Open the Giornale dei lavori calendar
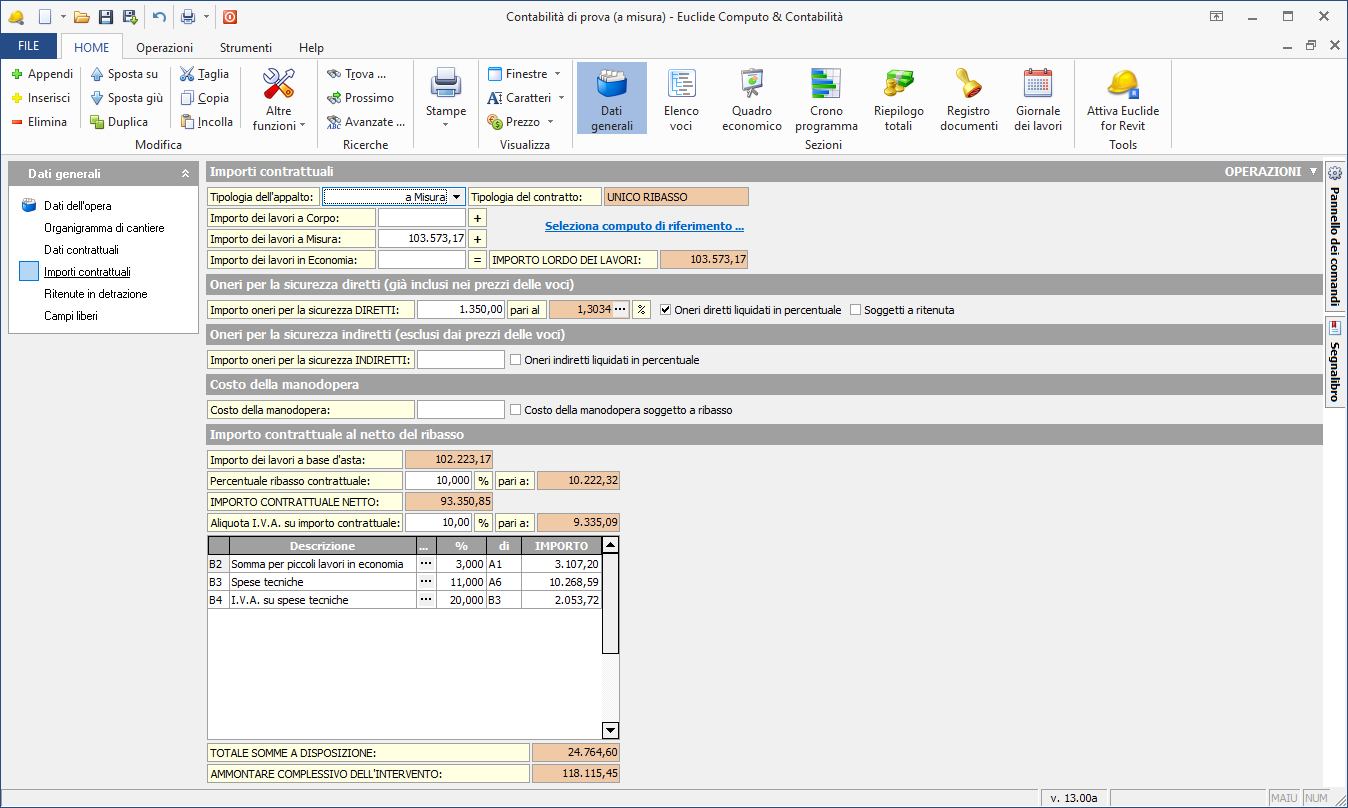The image size is (1348, 808). click(1038, 98)
